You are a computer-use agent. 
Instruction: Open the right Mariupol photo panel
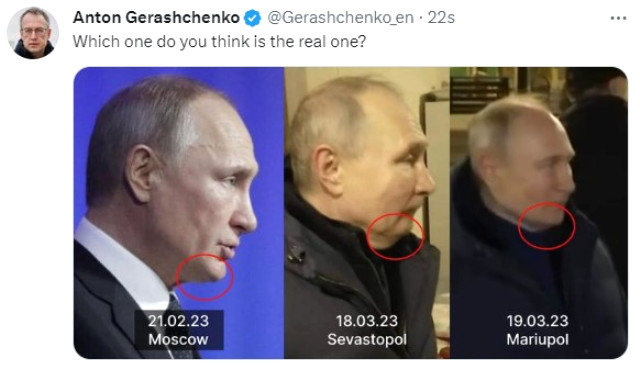tap(539, 213)
